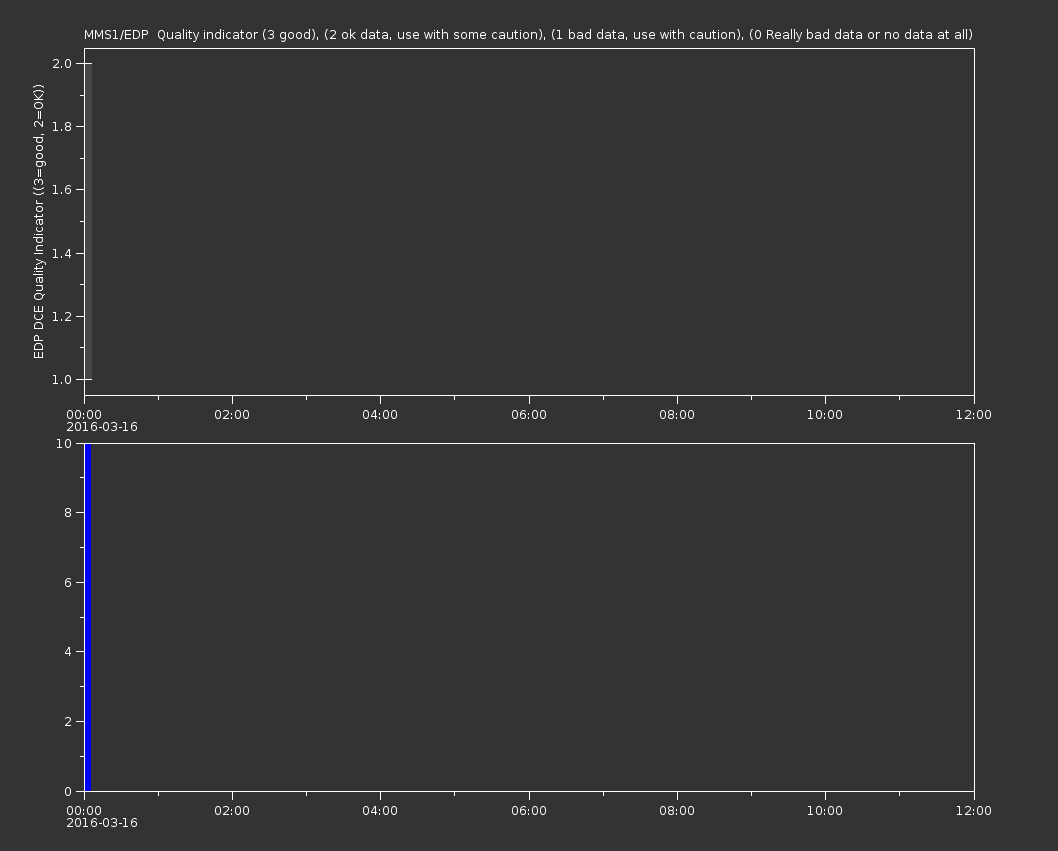Pick the 02:00 time label under the quality indicator plot
Viewport: 1058px width, 851px height.
(x=232, y=414)
